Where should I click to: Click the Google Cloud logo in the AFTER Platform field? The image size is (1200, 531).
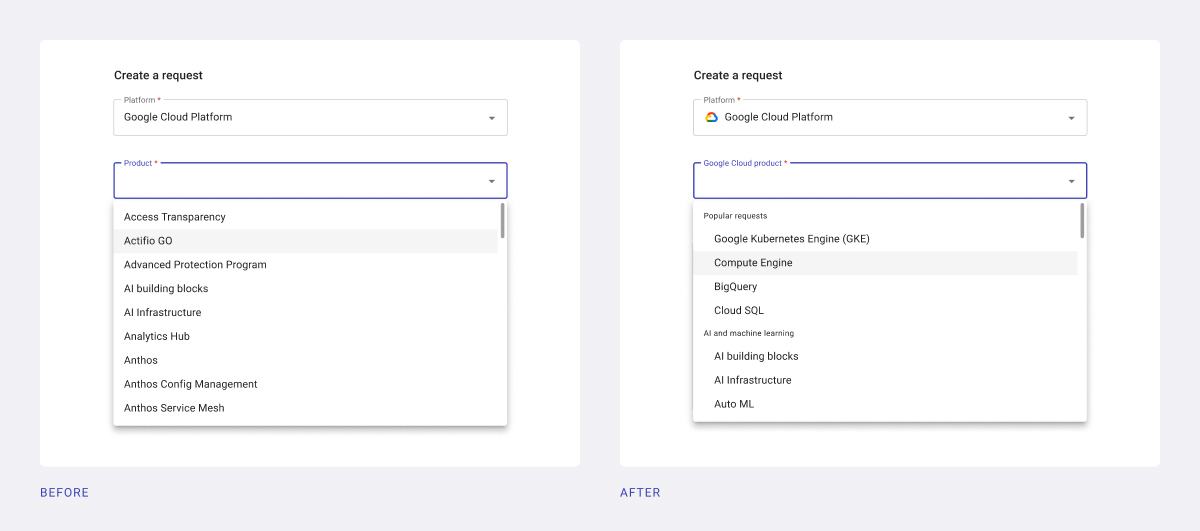pos(712,117)
